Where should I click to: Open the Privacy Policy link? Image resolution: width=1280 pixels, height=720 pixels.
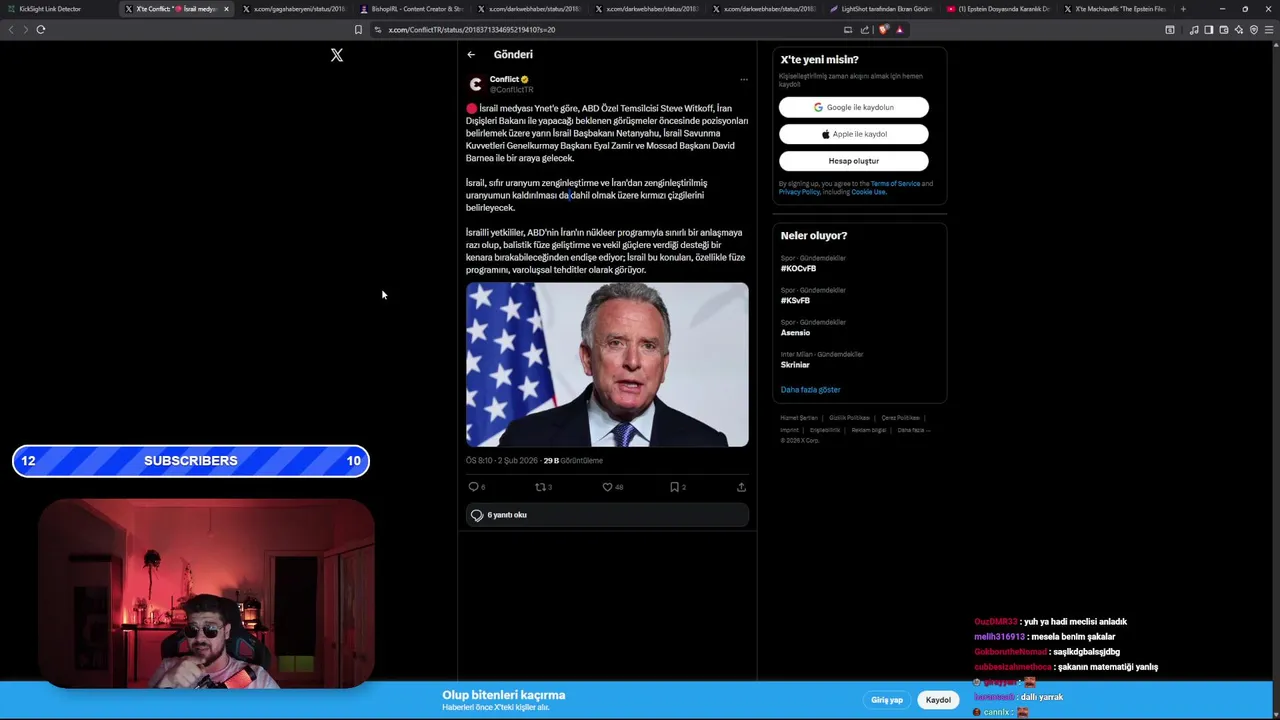pyautogui.click(x=800, y=192)
